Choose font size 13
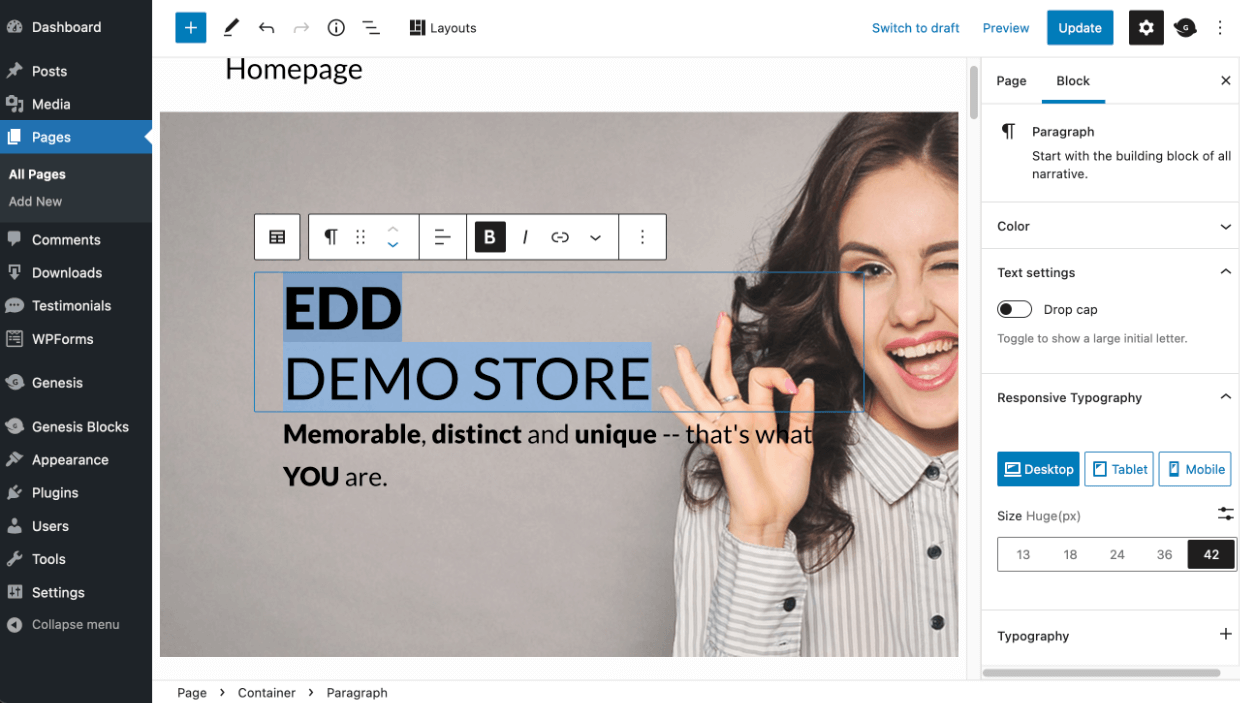1240x703 pixels. [x=1023, y=554]
